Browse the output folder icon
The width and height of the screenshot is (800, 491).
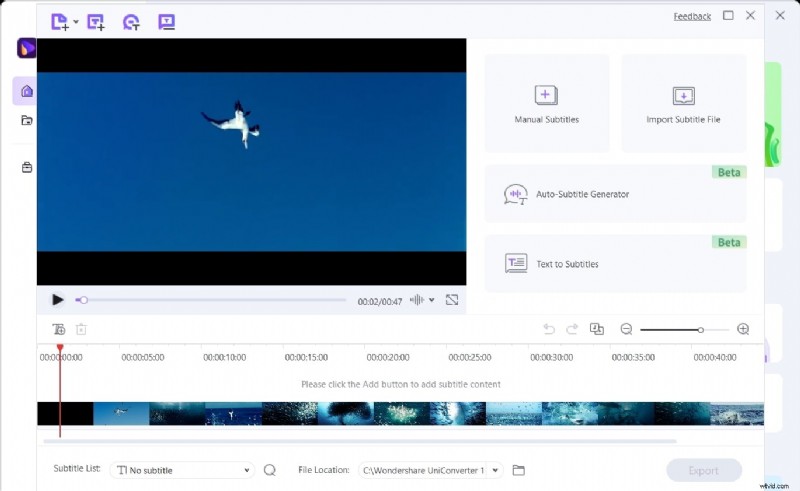click(x=518, y=470)
